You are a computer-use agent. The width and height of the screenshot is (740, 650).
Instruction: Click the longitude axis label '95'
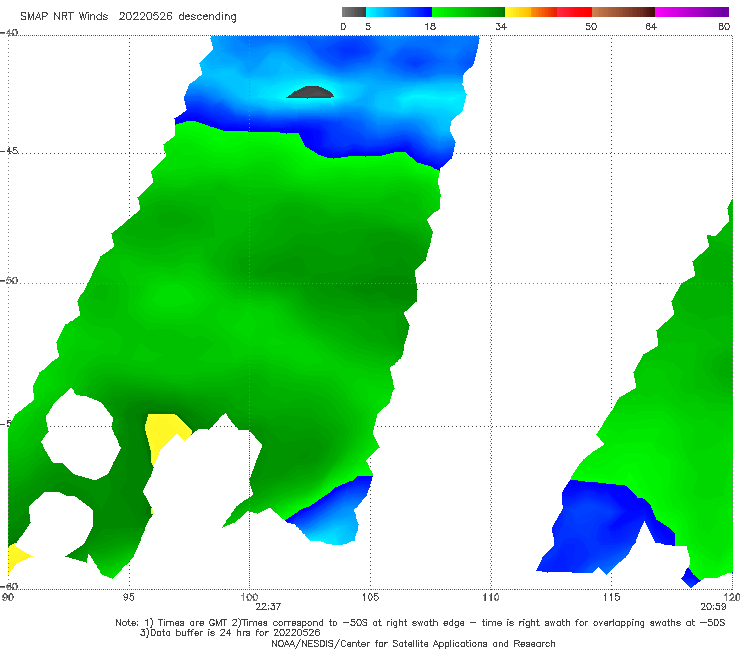pyautogui.click(x=128, y=597)
